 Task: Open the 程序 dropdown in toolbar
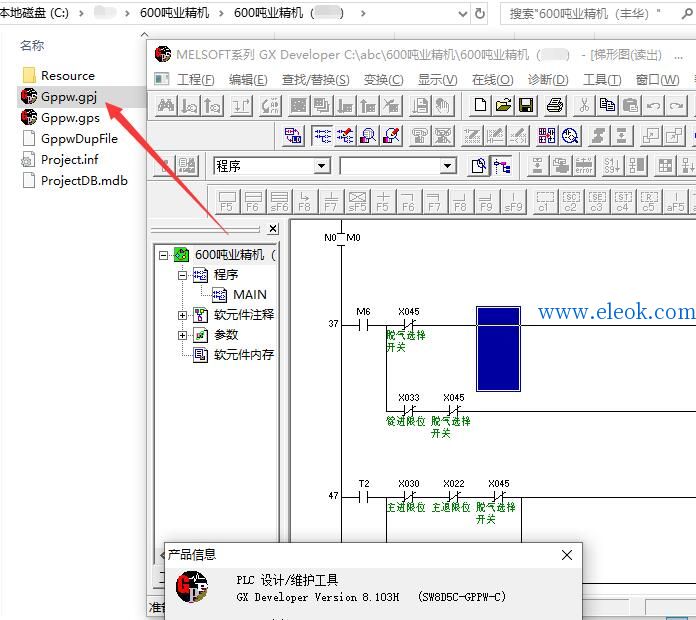point(321,166)
